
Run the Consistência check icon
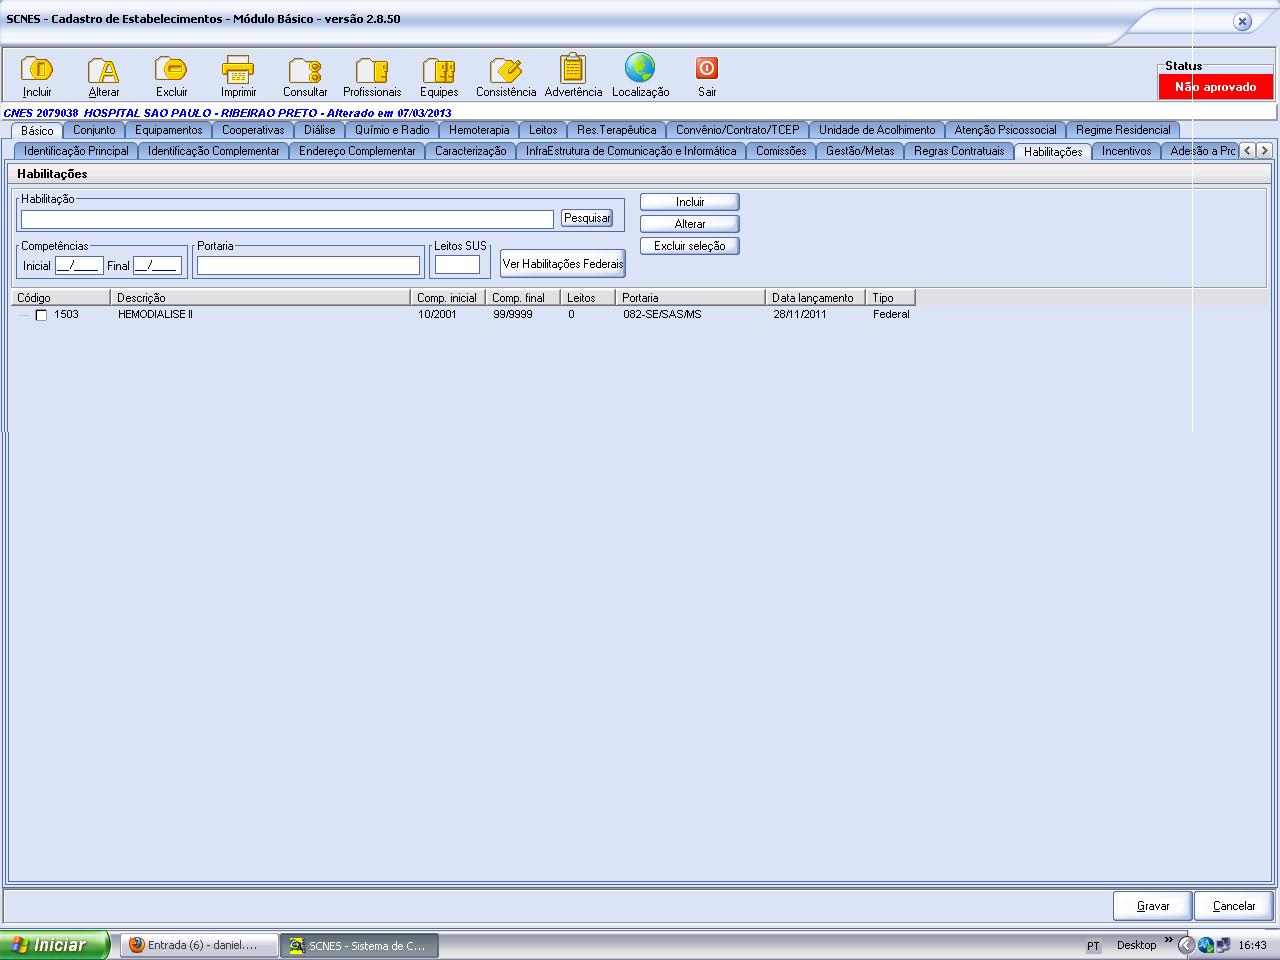[506, 70]
